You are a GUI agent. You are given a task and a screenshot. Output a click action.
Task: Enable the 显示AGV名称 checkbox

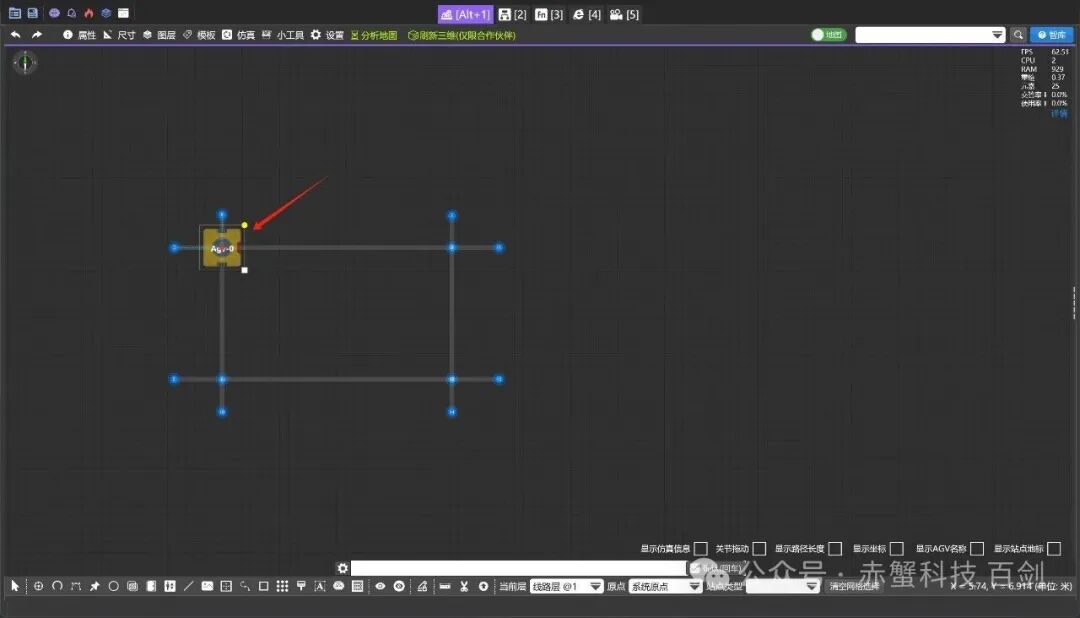(x=977, y=548)
